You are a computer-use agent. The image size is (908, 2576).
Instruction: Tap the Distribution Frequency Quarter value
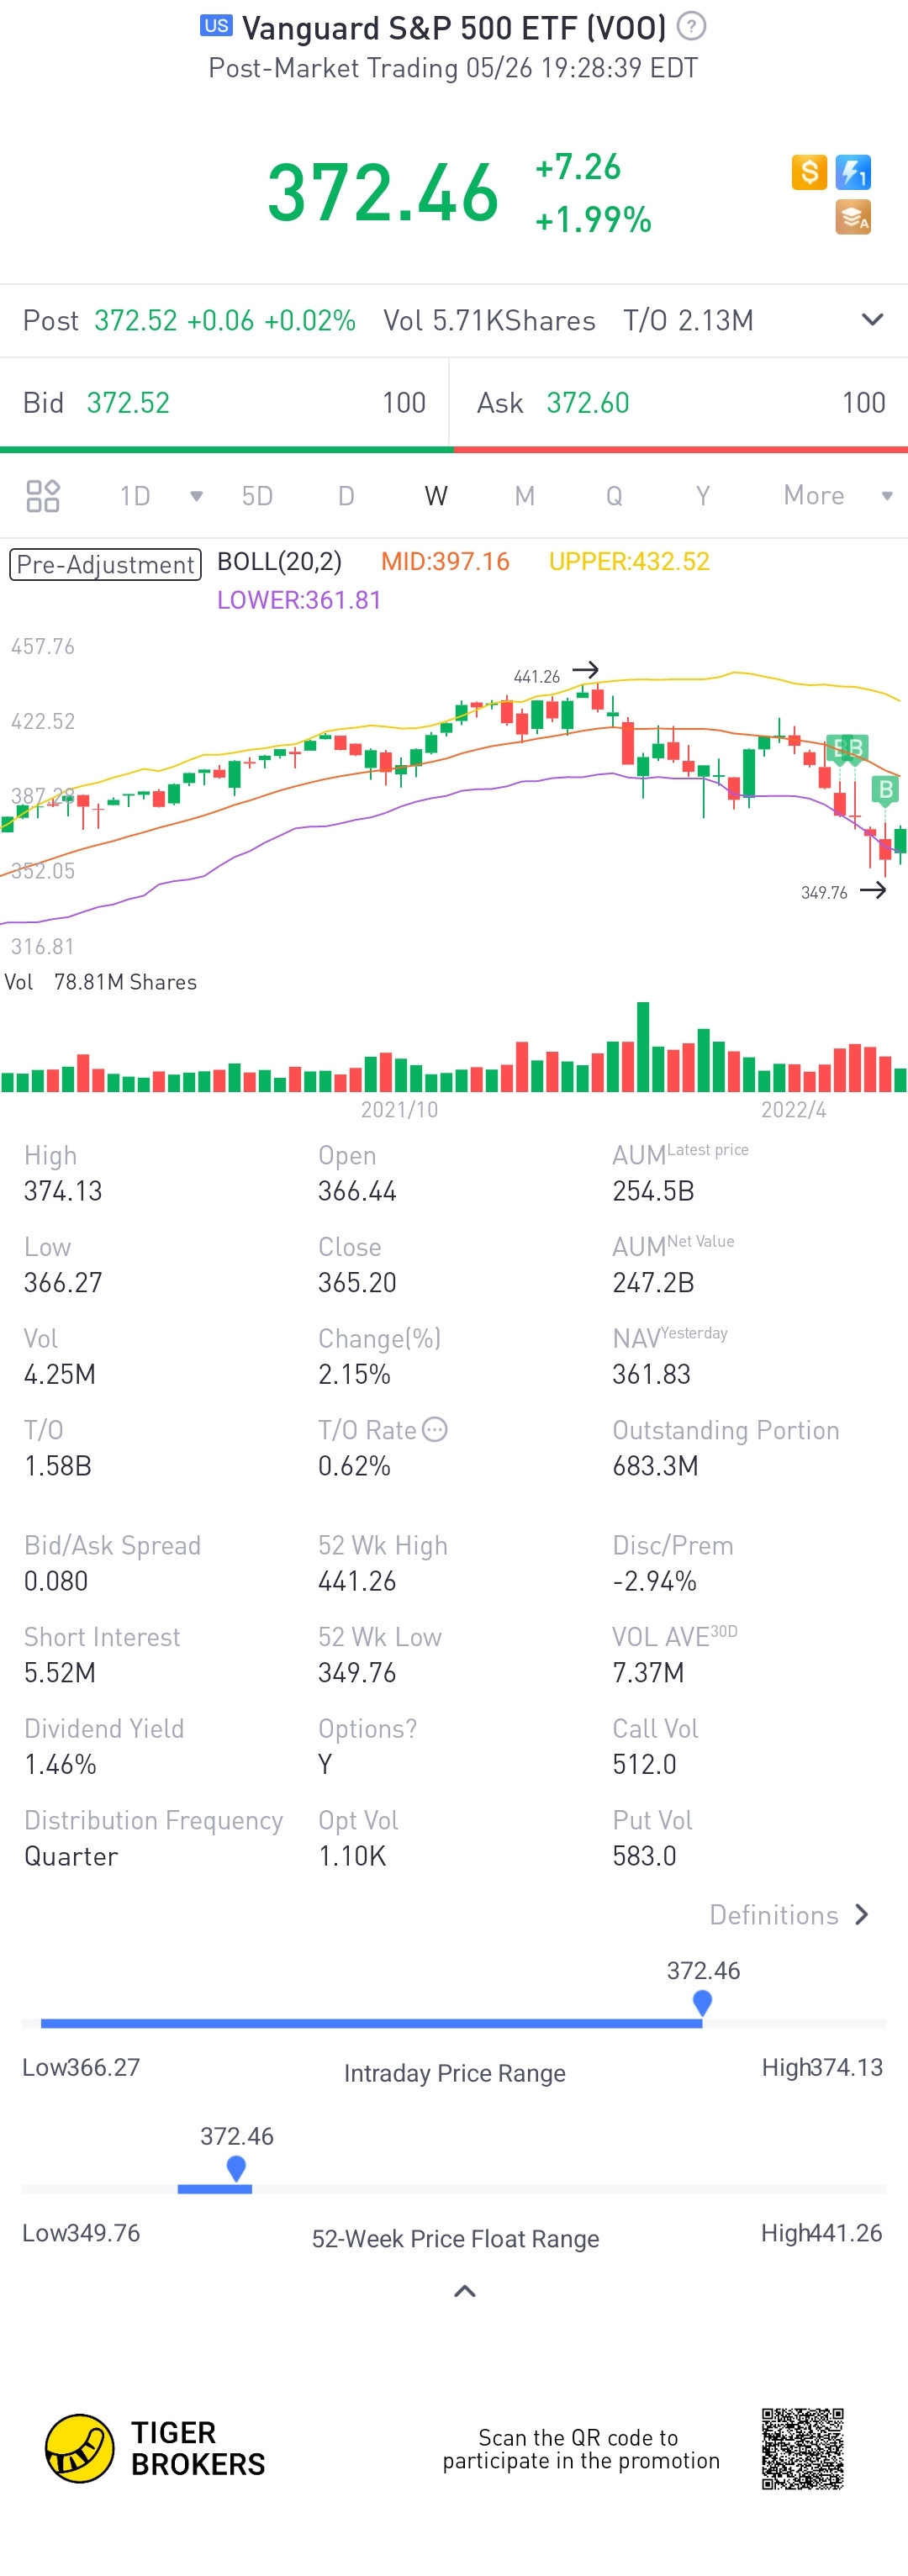[x=71, y=1856]
